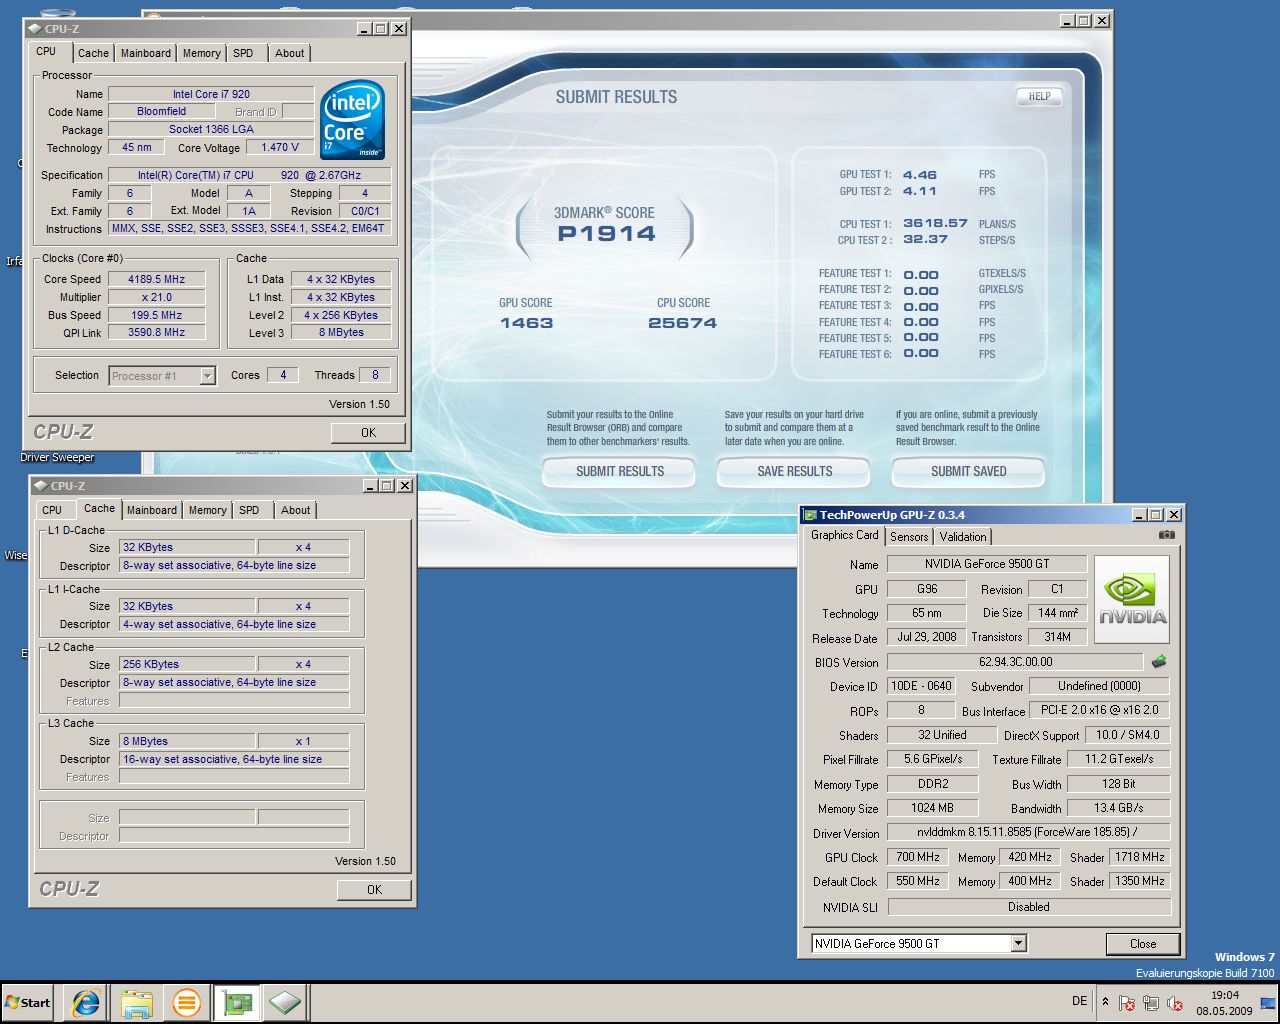This screenshot has height=1024, width=1280.
Task: Switch to GPU-Z green card taskbar icon
Action: tap(237, 1002)
